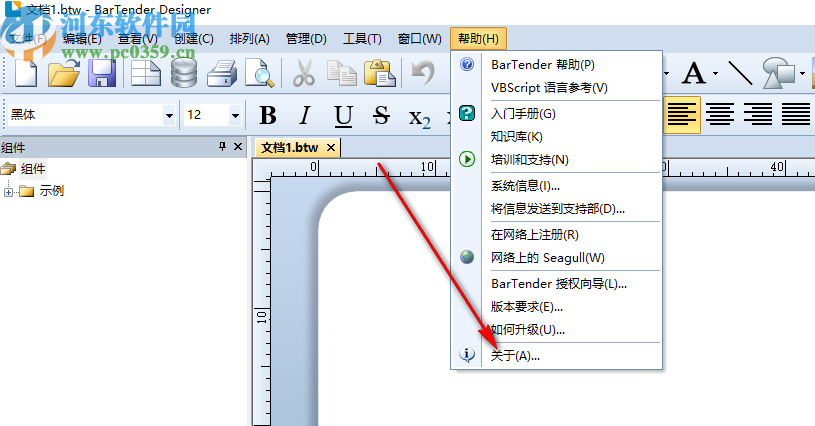Choose 系统信息(I)... menu item
The height and width of the screenshot is (426, 815).
[x=557, y=186]
